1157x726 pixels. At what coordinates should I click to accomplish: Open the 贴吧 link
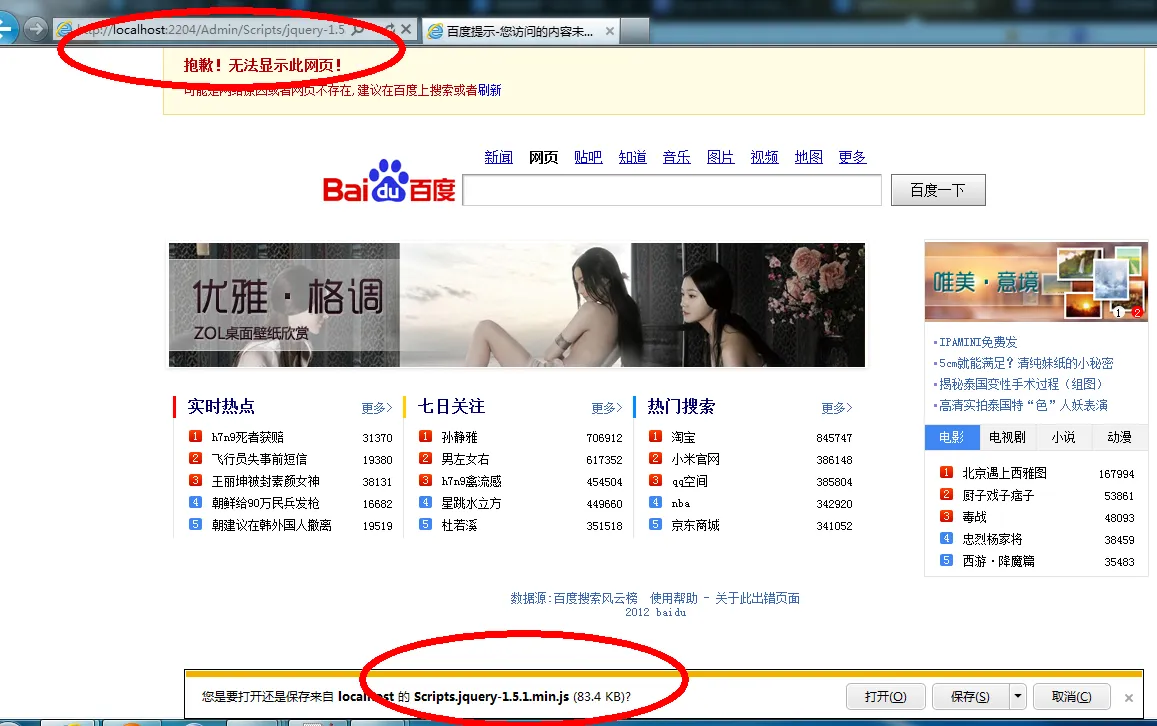click(x=588, y=157)
